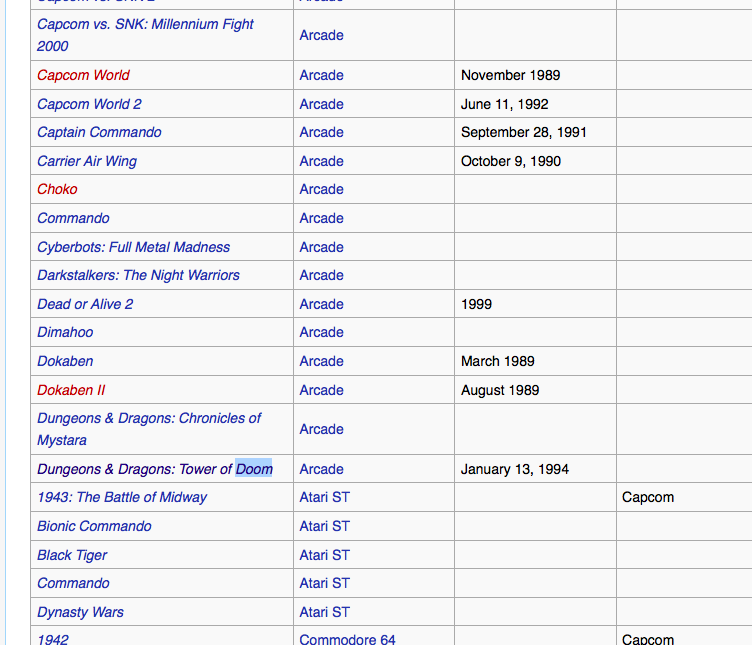The image size is (752, 645).
Task: Open the Commando link in the Arcade row
Action: (x=73, y=218)
